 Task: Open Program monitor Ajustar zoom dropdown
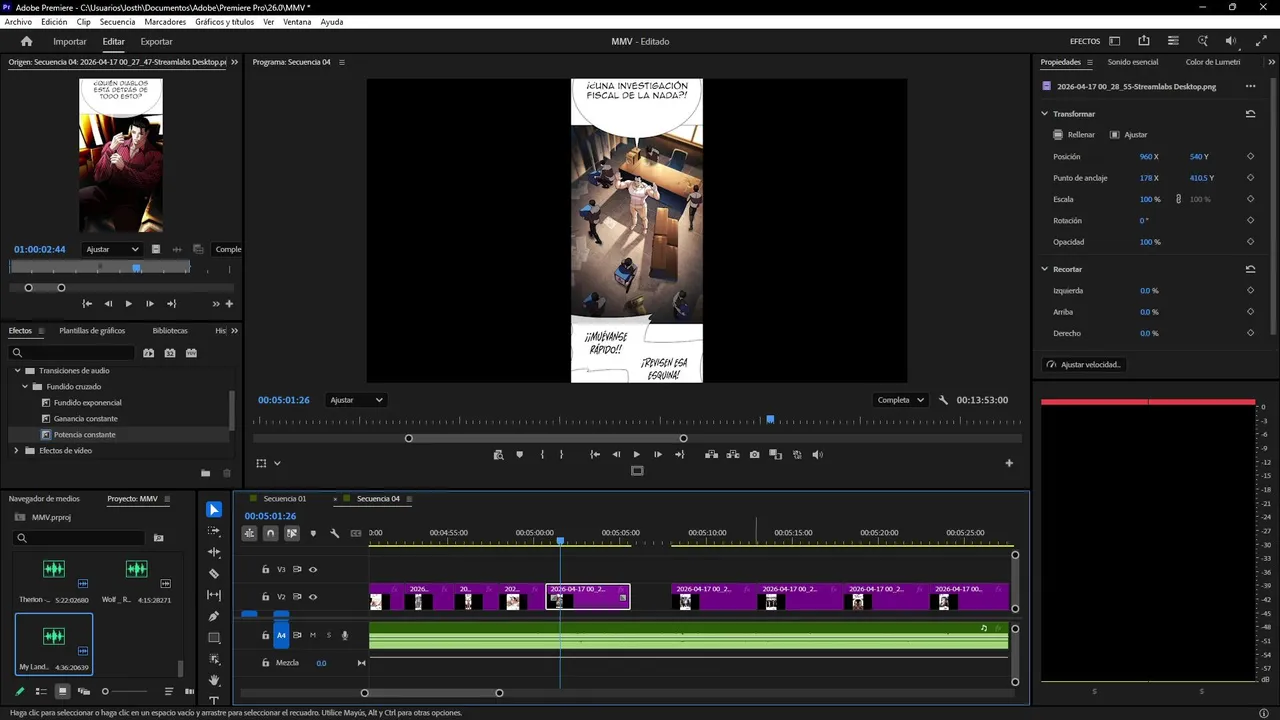click(x=357, y=400)
